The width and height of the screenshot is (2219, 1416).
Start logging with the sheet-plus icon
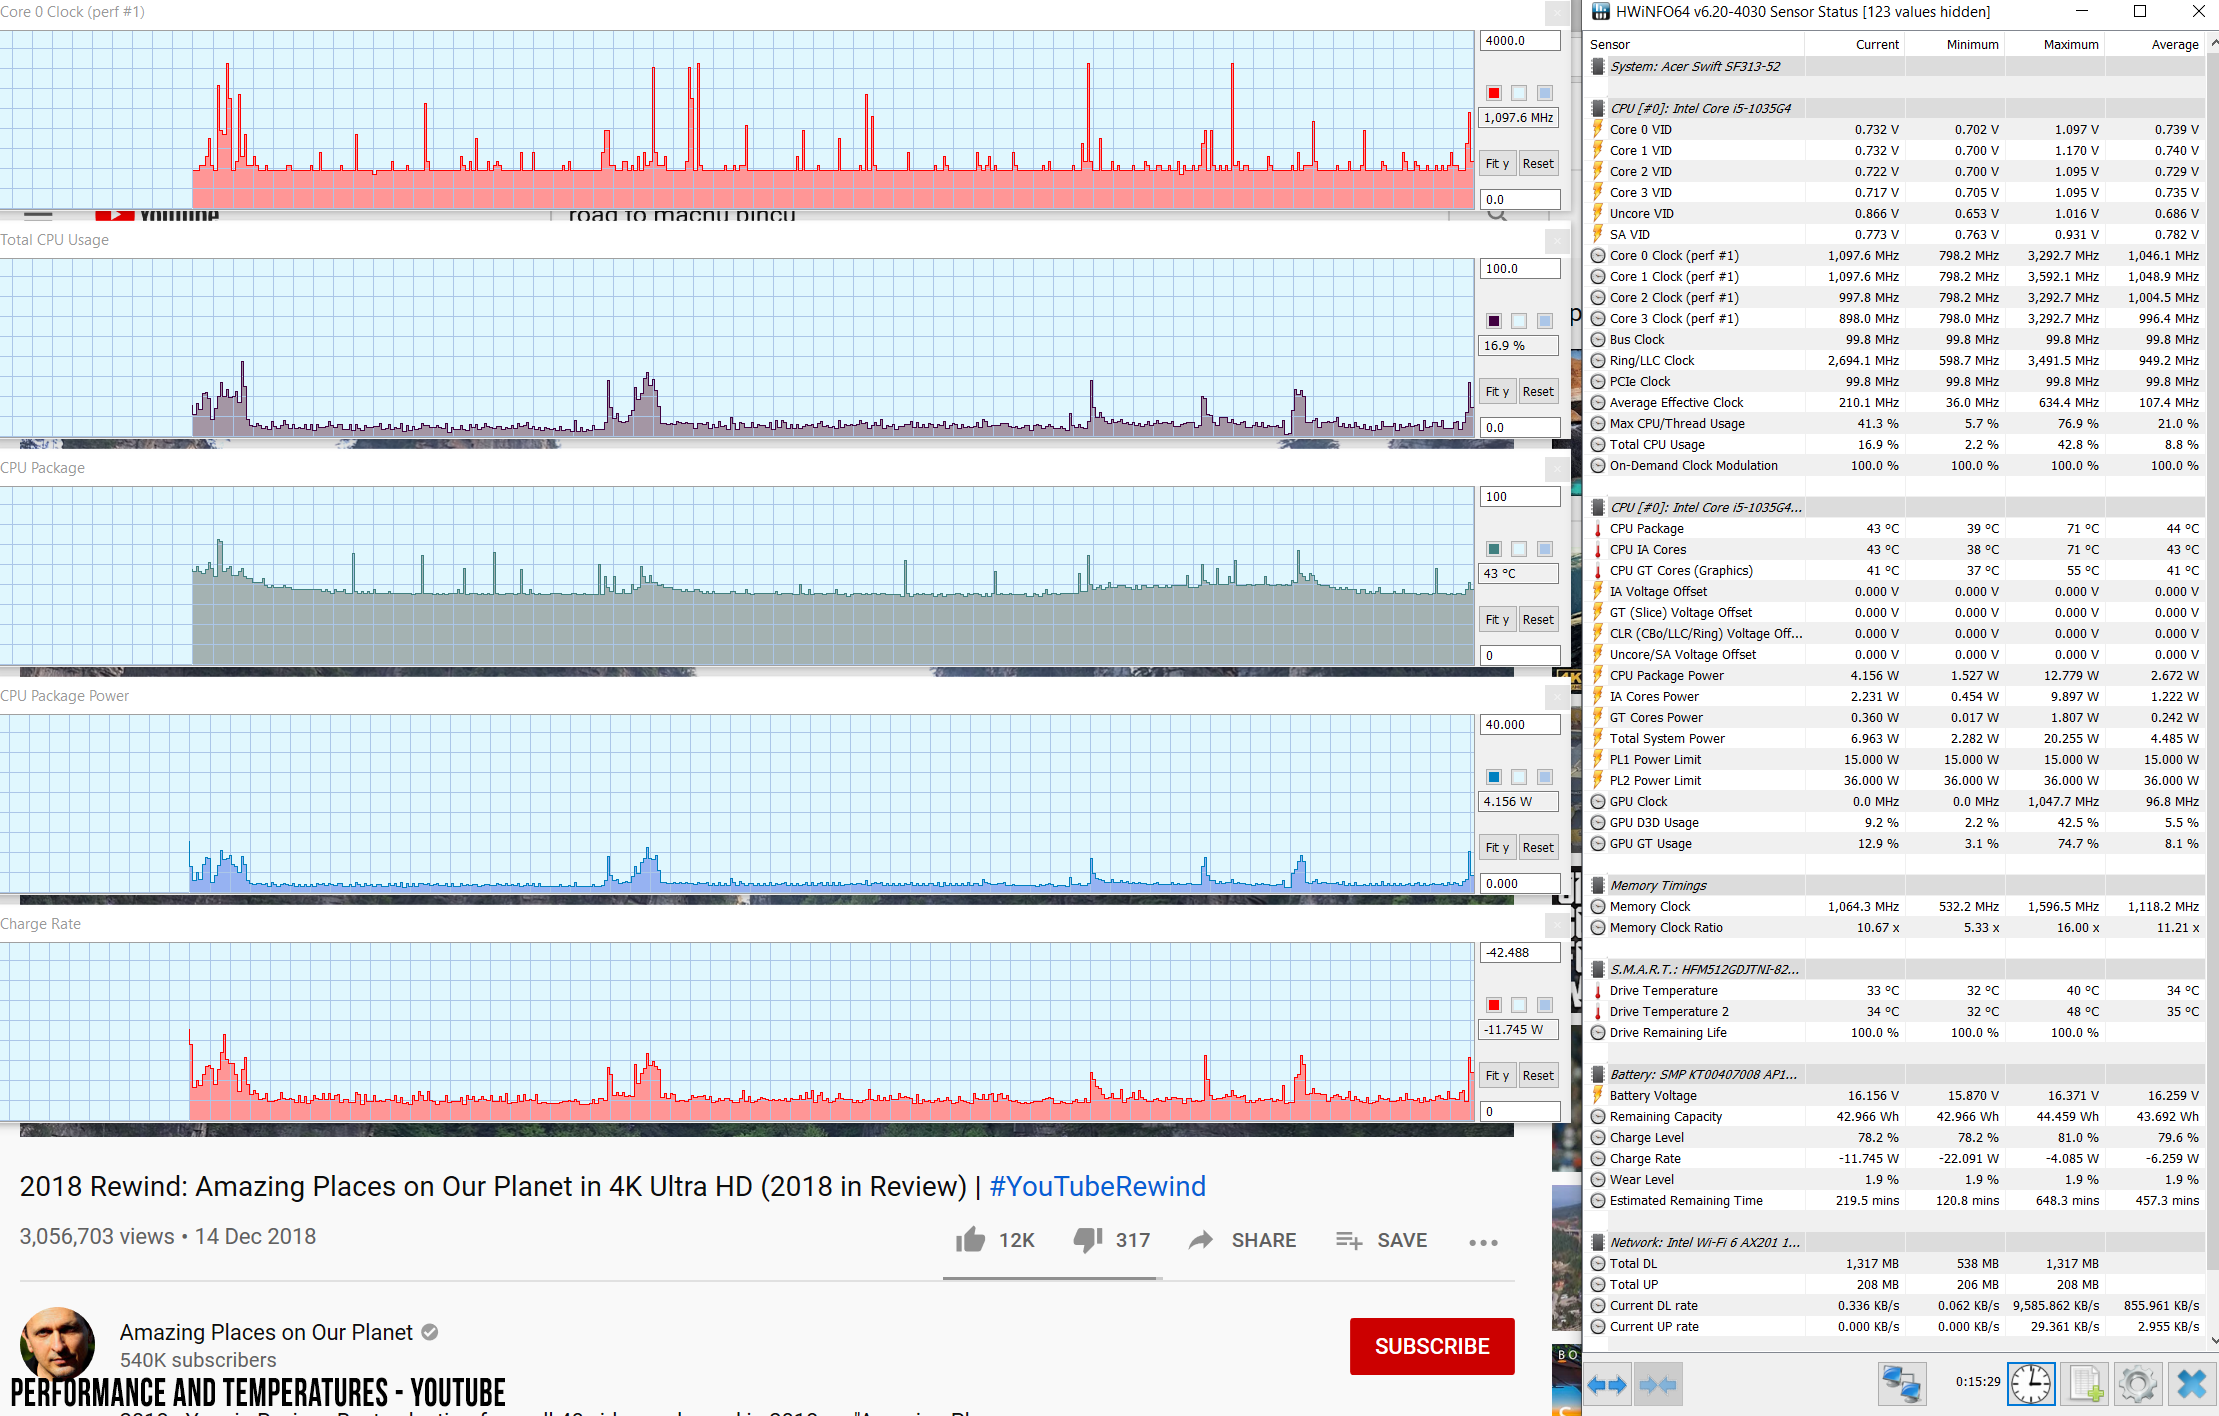click(2085, 1385)
